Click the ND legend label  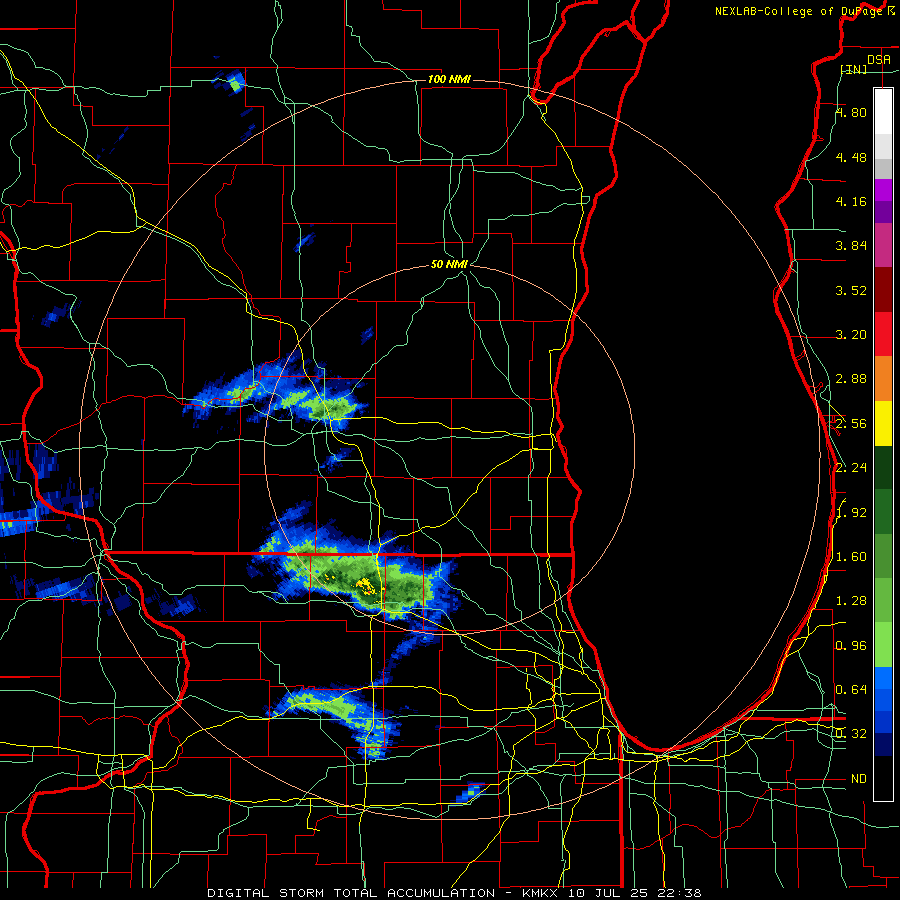859,779
